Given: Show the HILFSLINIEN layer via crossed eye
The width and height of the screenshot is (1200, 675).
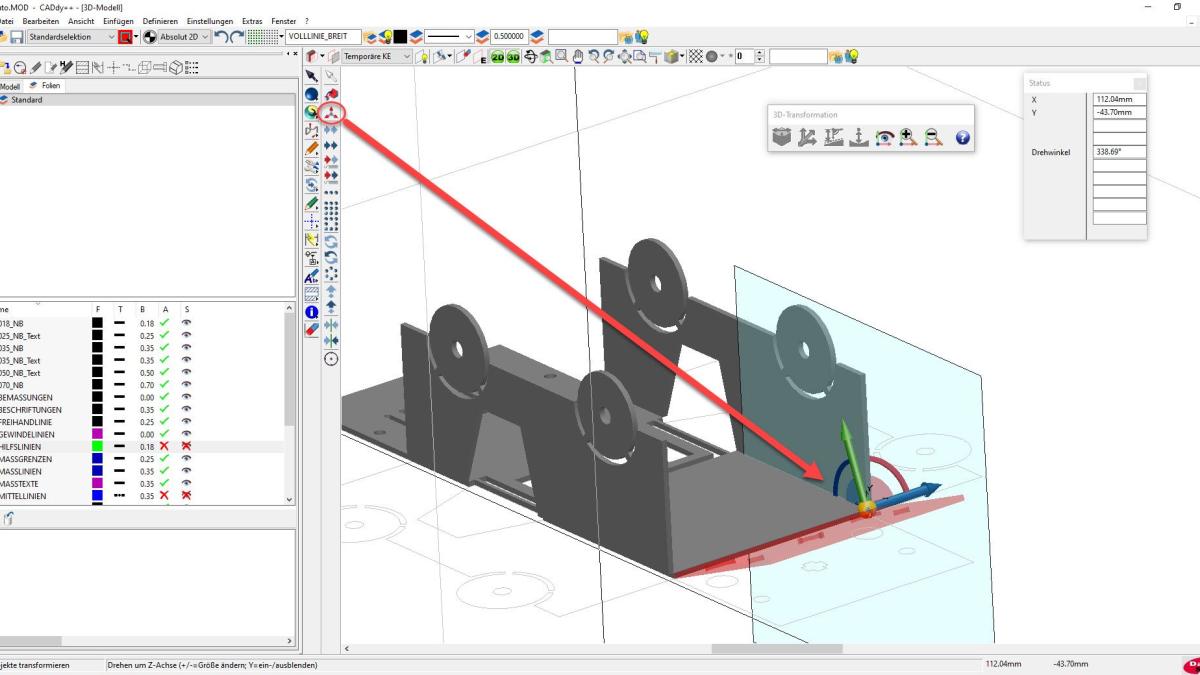Looking at the screenshot, I should point(186,447).
